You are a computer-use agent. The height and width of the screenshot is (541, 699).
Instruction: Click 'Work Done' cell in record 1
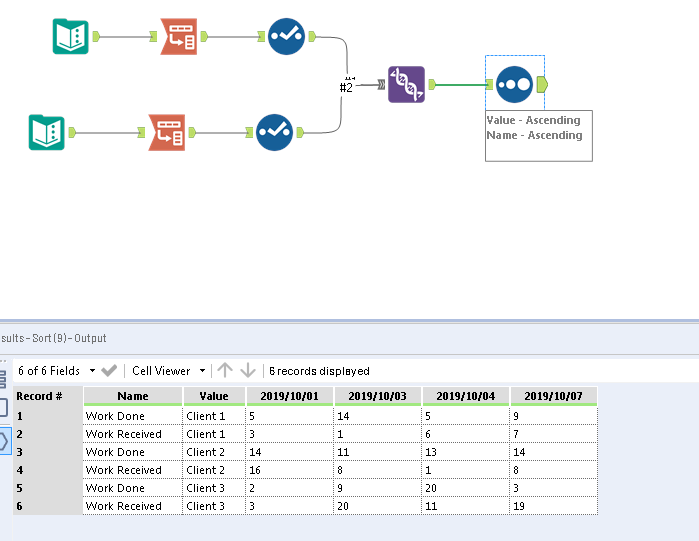coord(133,416)
